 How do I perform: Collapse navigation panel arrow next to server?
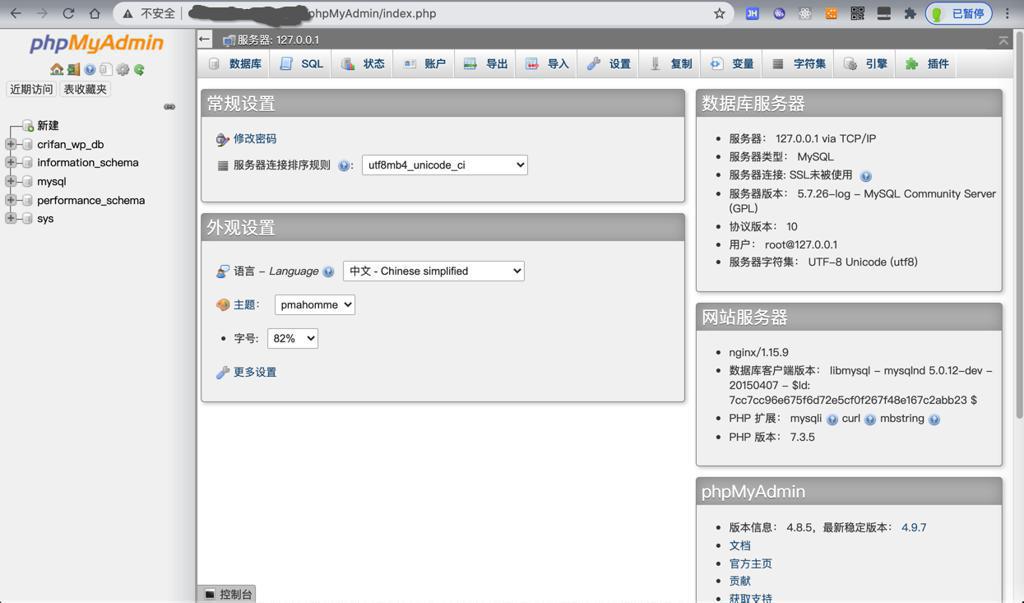(204, 39)
